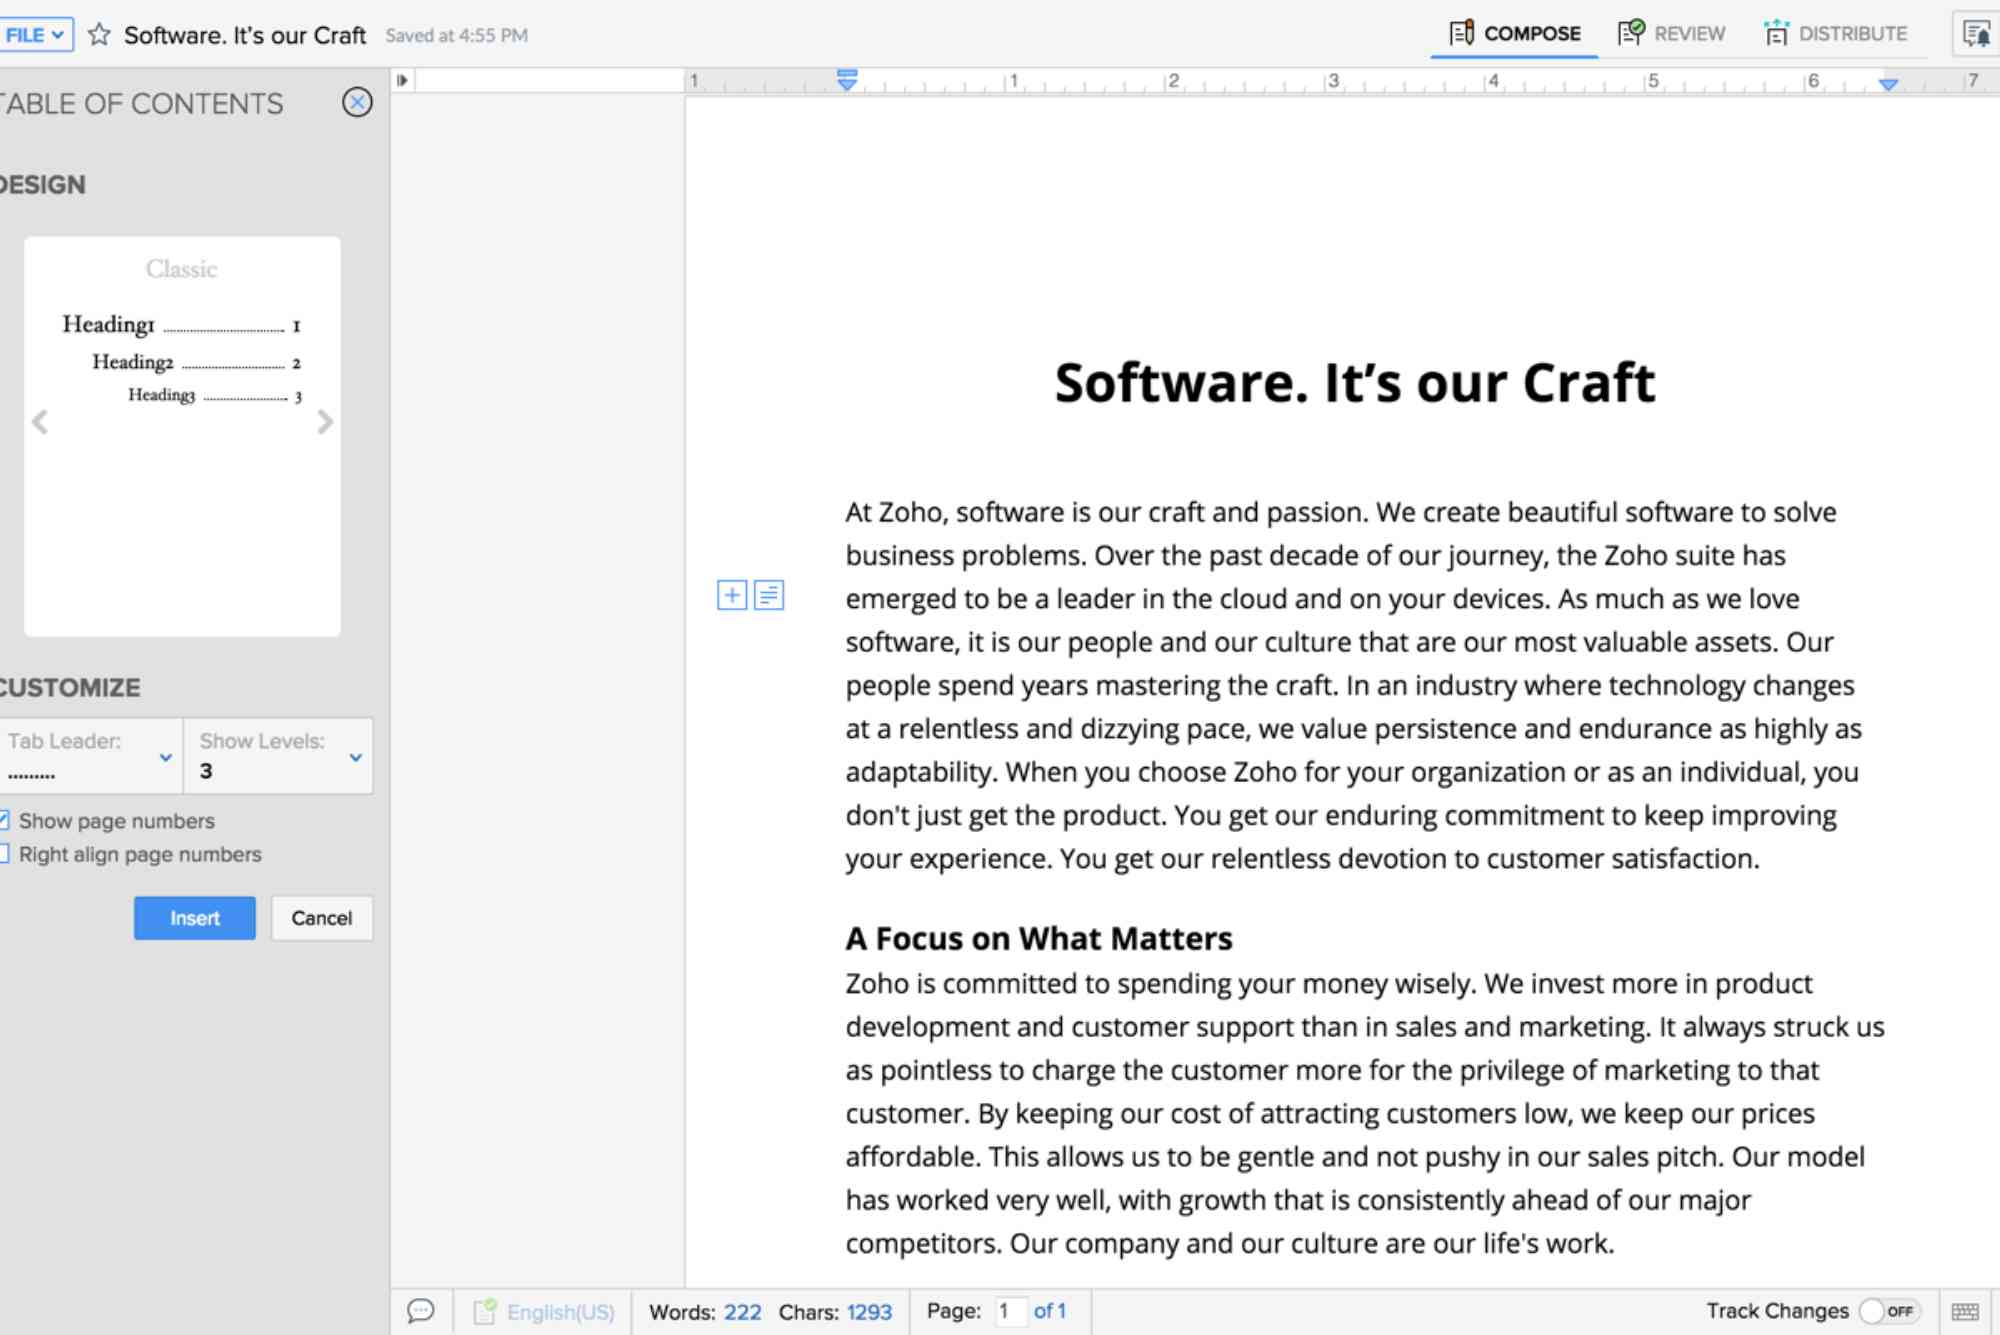
Task: Switch to the REVIEW tab
Action: click(x=1672, y=33)
